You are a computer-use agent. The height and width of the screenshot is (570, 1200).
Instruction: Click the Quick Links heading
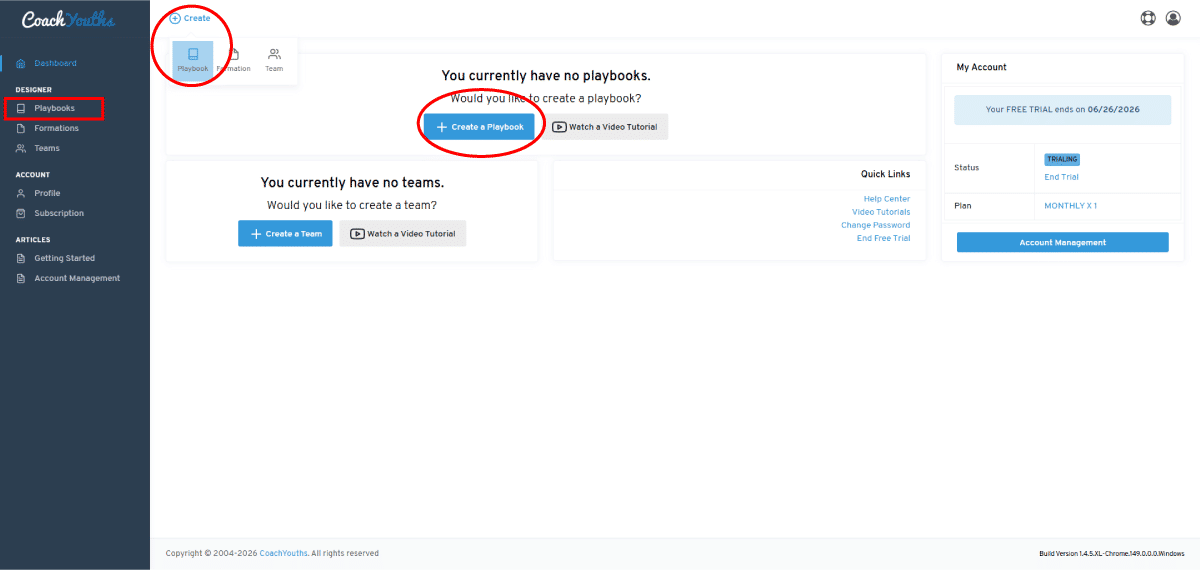coord(886,174)
